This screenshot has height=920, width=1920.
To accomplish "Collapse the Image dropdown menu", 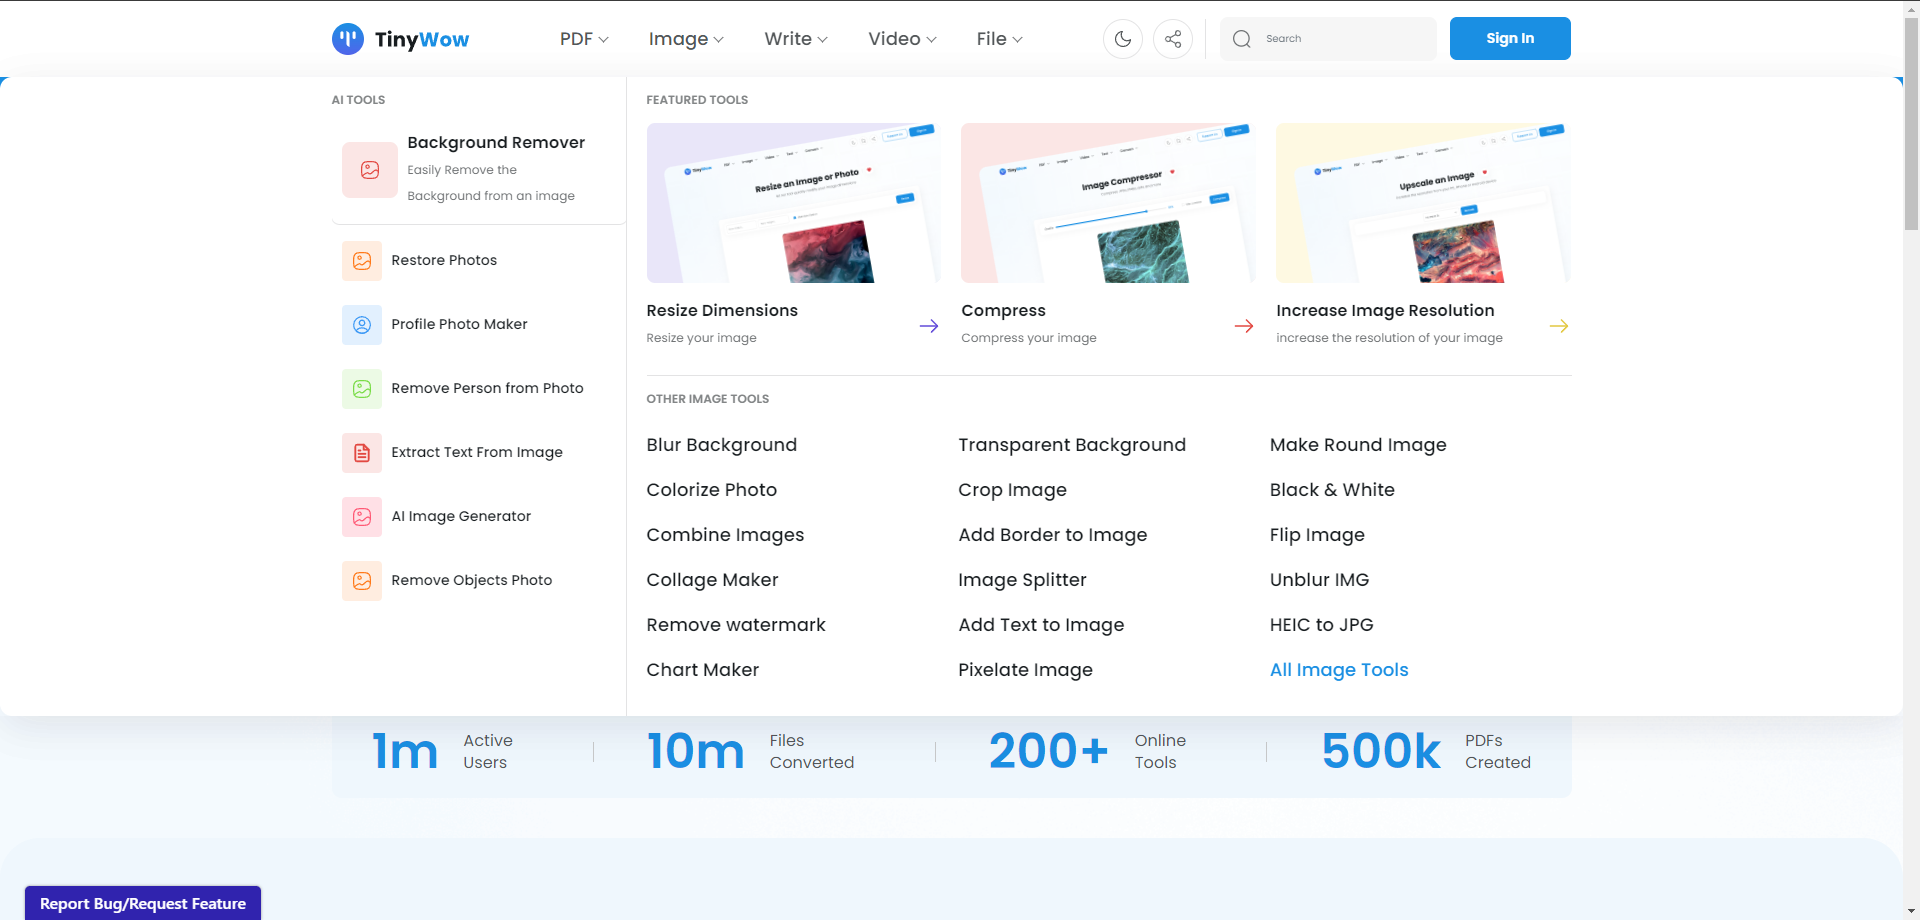I will pos(686,39).
